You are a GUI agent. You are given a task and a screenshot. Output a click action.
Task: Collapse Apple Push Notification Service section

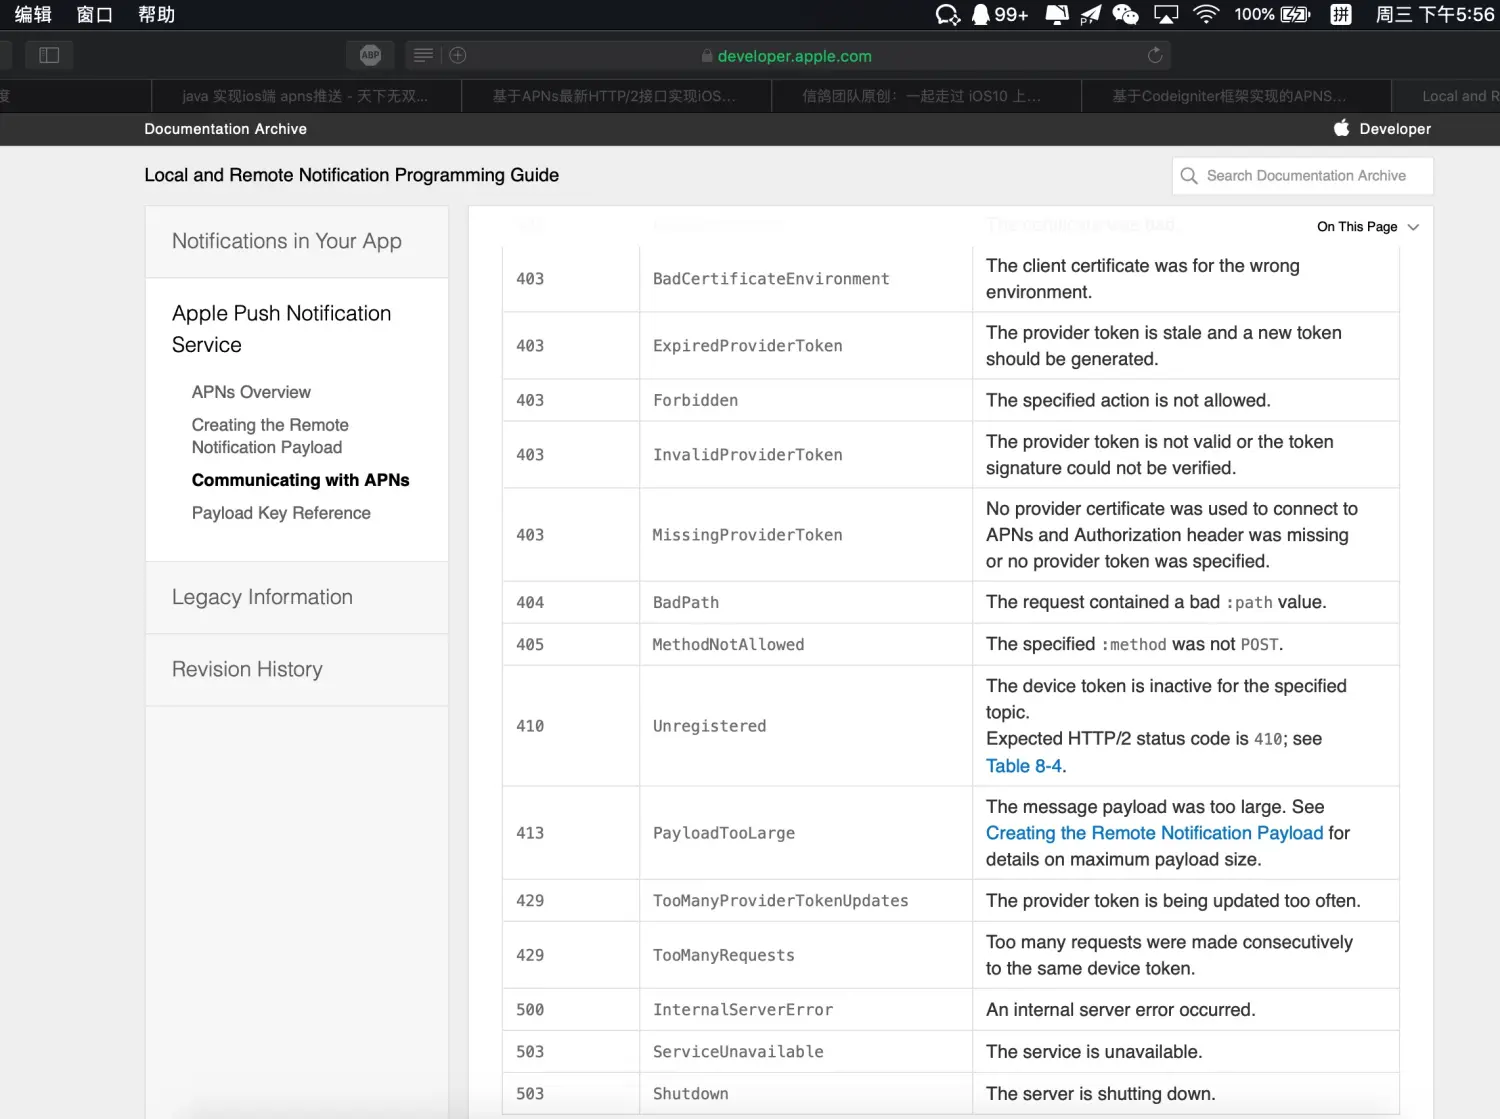coord(281,329)
